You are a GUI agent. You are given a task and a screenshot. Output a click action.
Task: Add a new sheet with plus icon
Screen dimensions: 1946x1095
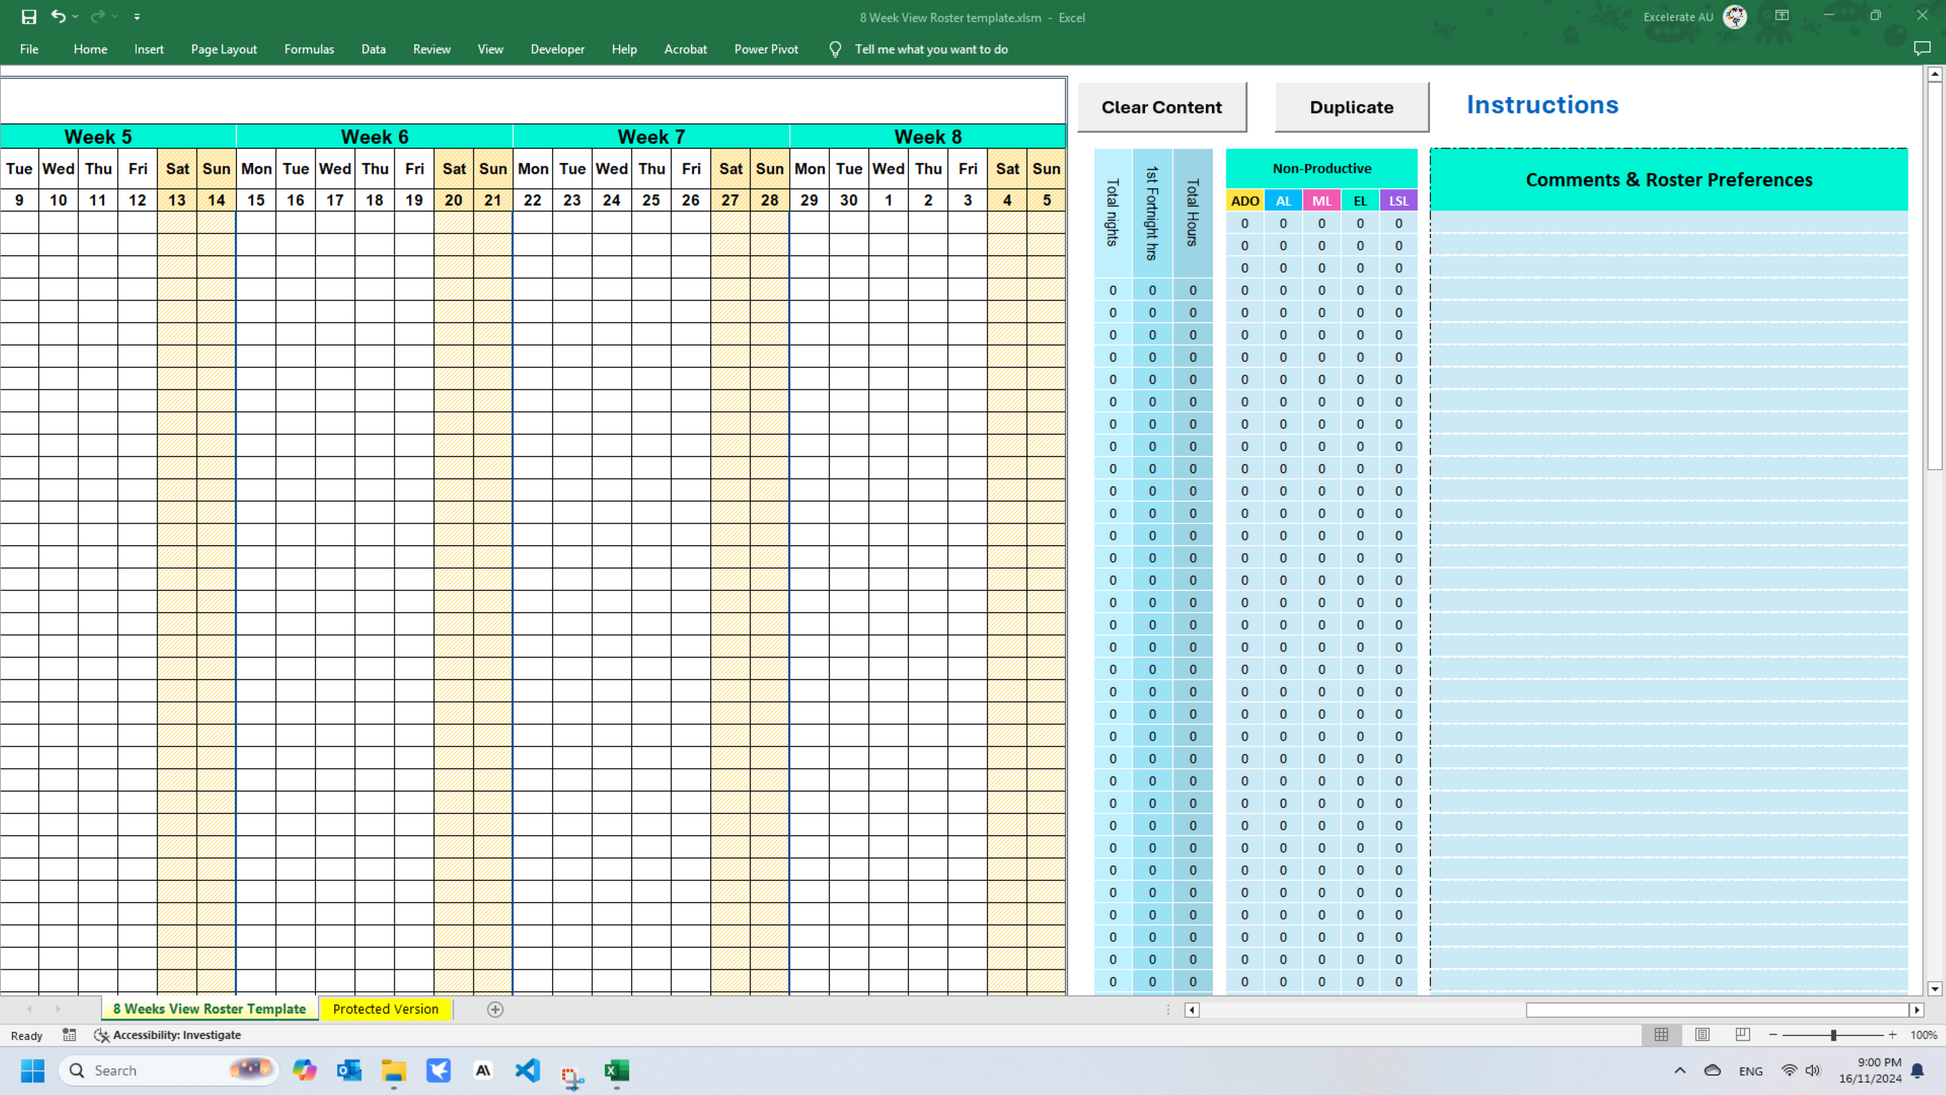495,1009
